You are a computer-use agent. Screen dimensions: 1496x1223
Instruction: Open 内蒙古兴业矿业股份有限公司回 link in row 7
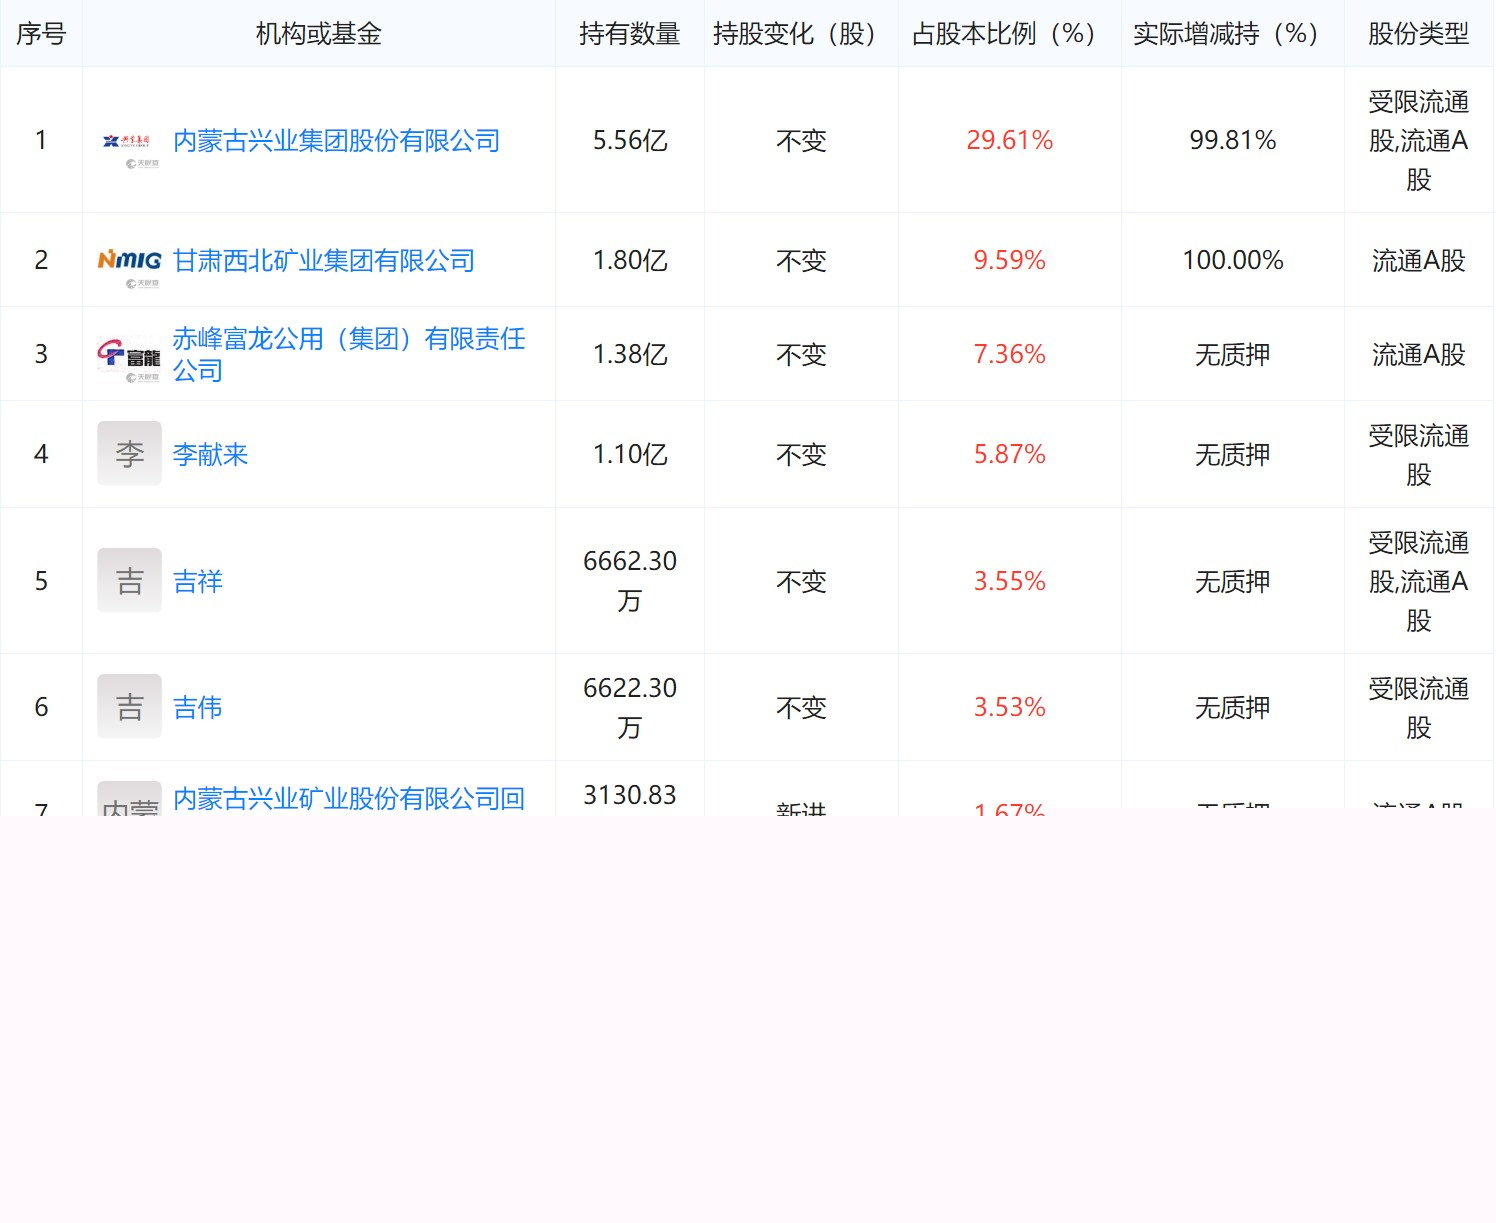click(x=349, y=799)
